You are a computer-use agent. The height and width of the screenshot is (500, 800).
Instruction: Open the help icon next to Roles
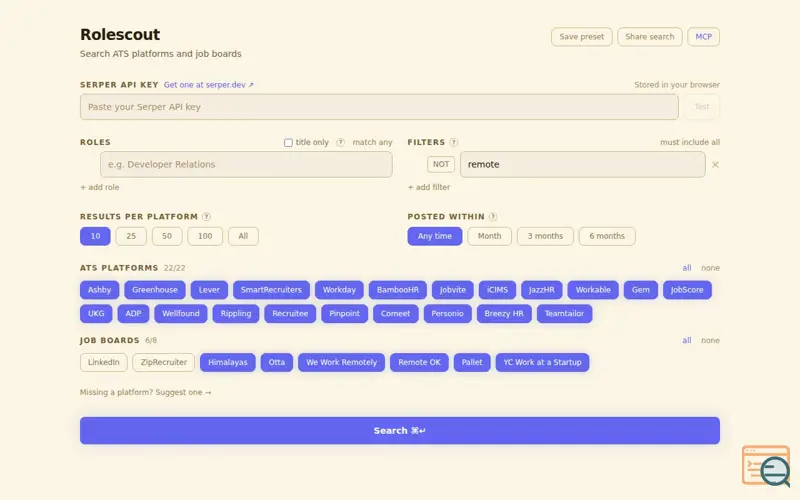point(340,142)
